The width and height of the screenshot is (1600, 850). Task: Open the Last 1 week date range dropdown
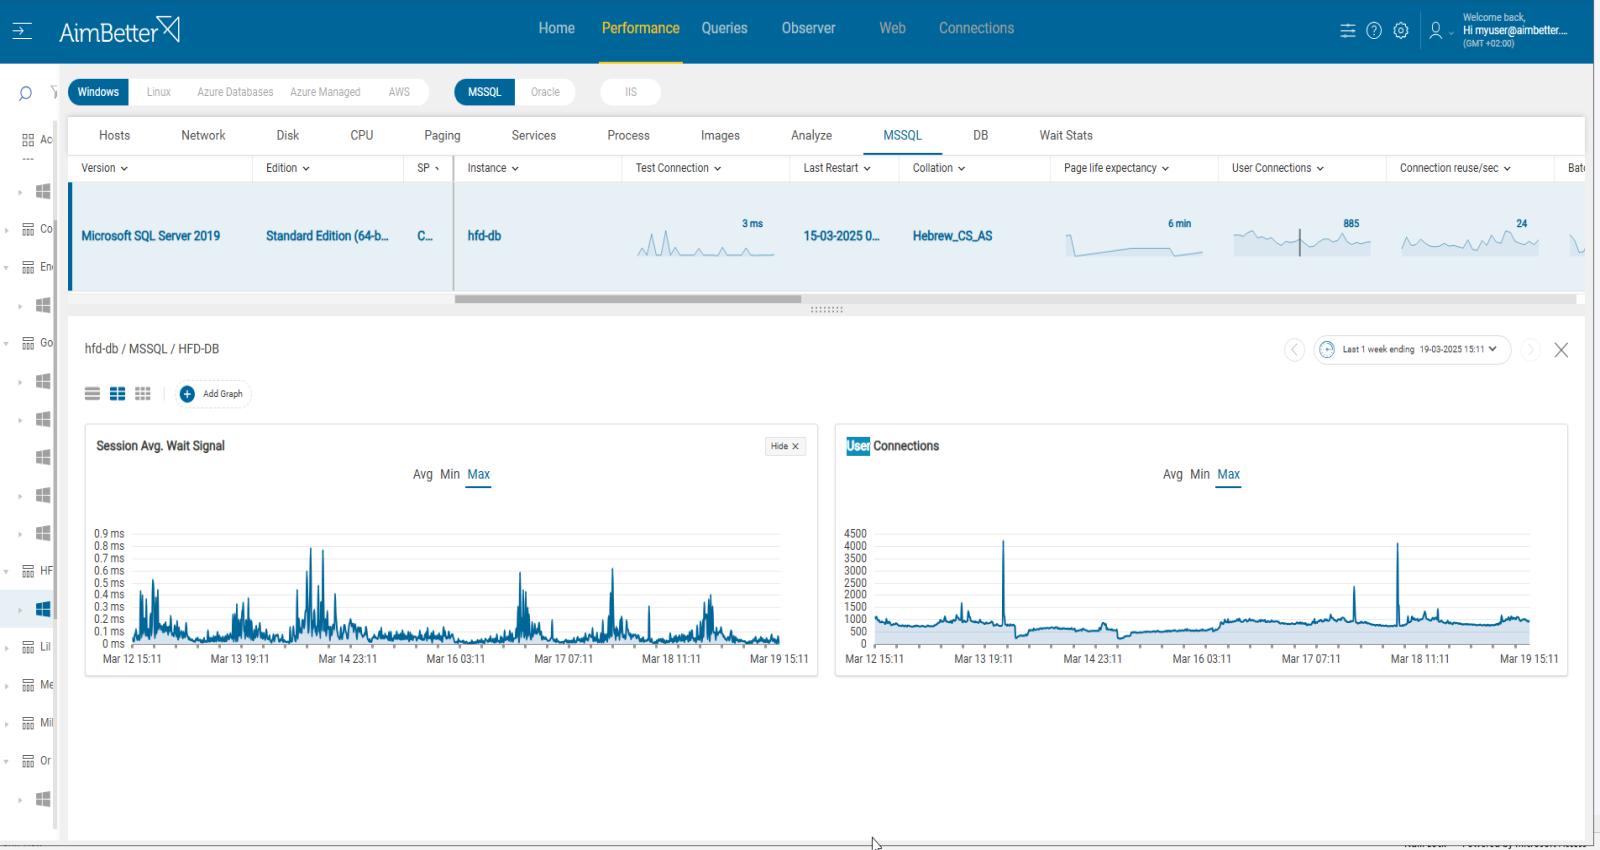point(1412,350)
